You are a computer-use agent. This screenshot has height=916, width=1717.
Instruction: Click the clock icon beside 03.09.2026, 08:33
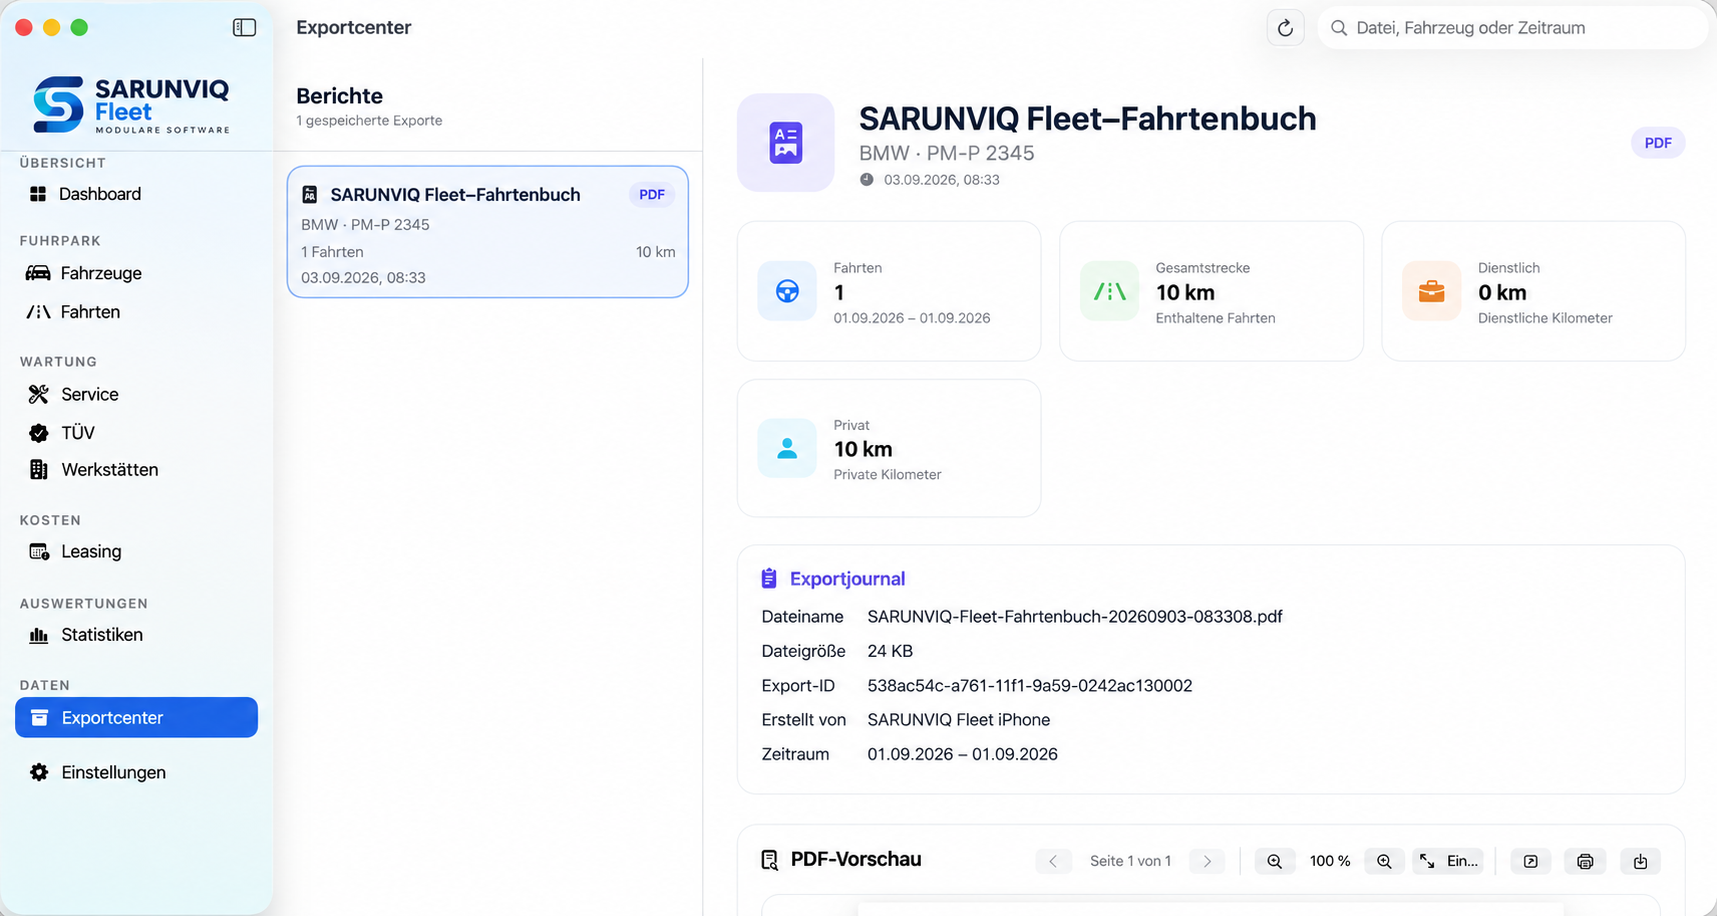[867, 180]
